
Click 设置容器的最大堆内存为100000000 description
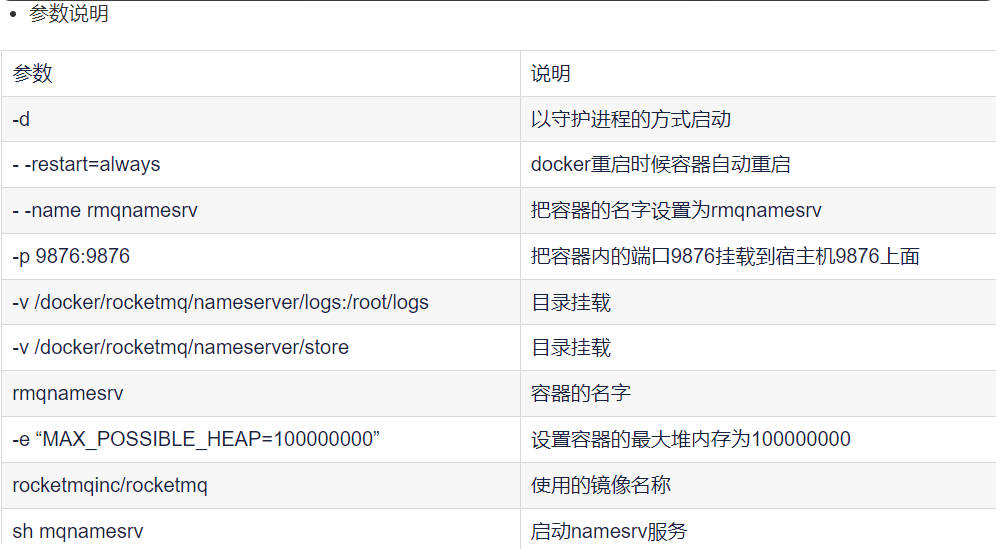690,439
